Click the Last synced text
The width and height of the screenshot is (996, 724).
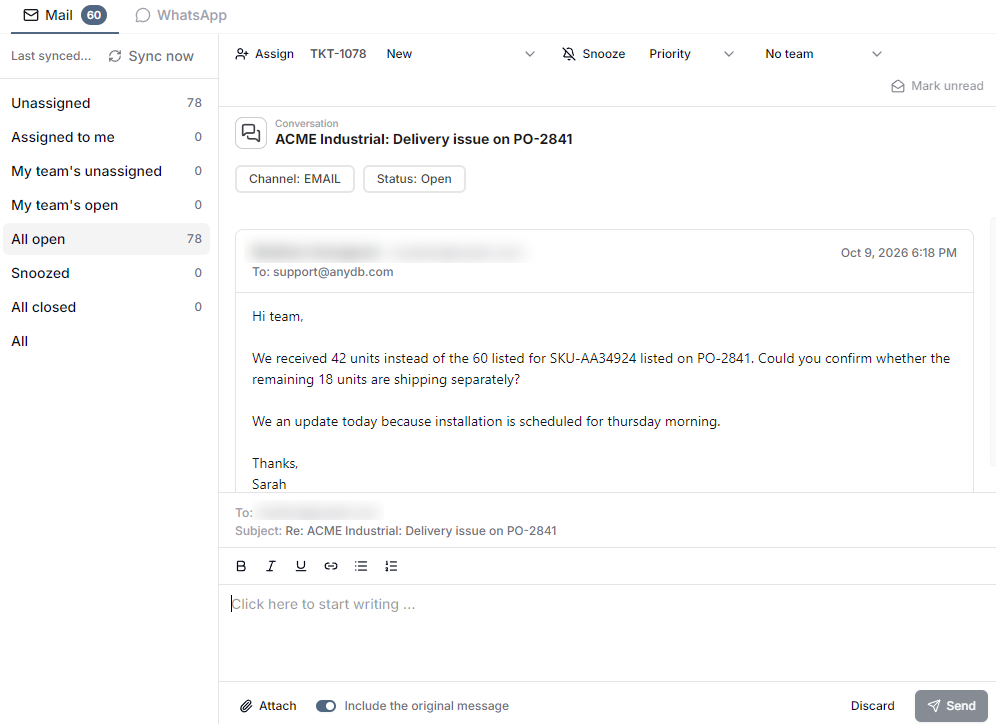coord(51,56)
